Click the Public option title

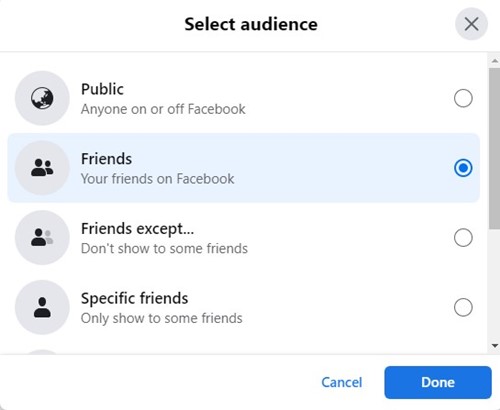[x=102, y=89]
